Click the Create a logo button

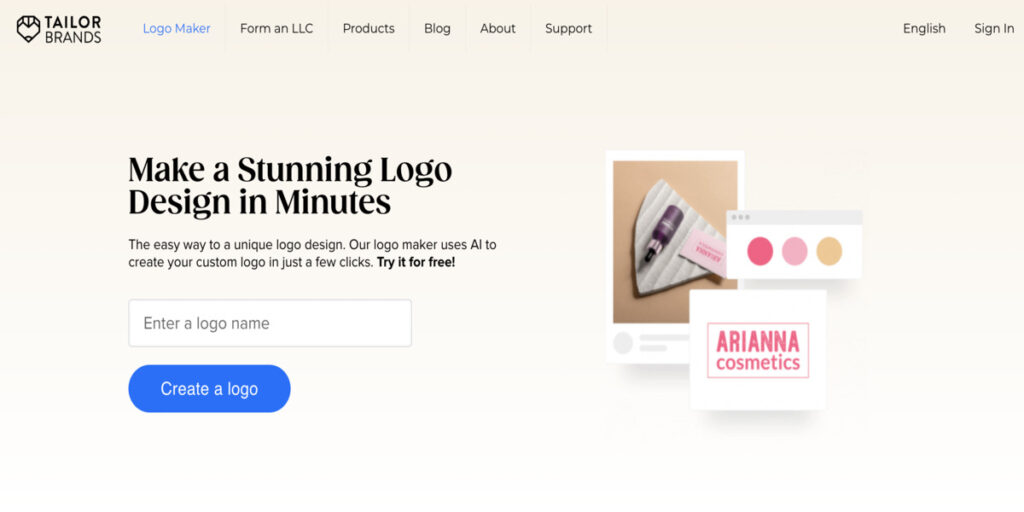(209, 389)
